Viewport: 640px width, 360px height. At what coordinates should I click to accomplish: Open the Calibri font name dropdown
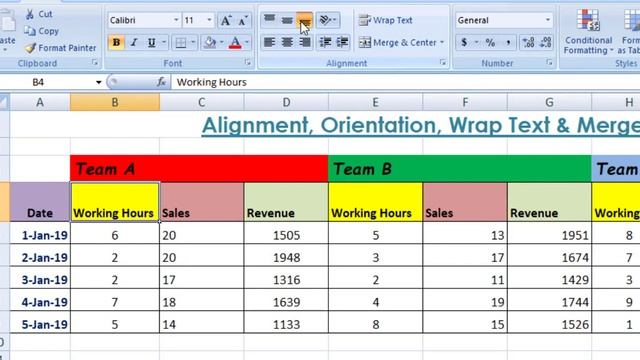point(176,20)
